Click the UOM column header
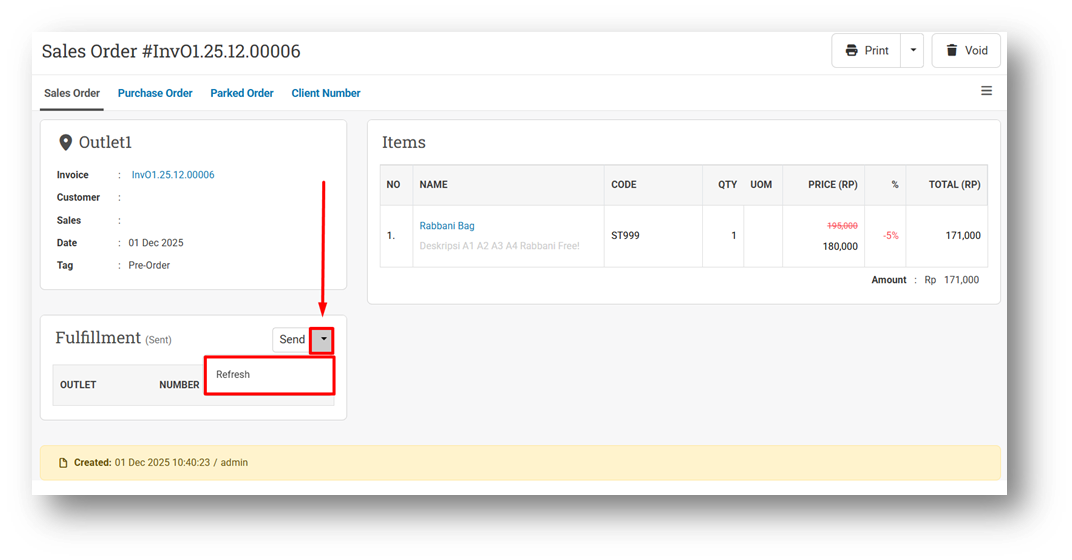The image size is (1072, 560). point(761,185)
